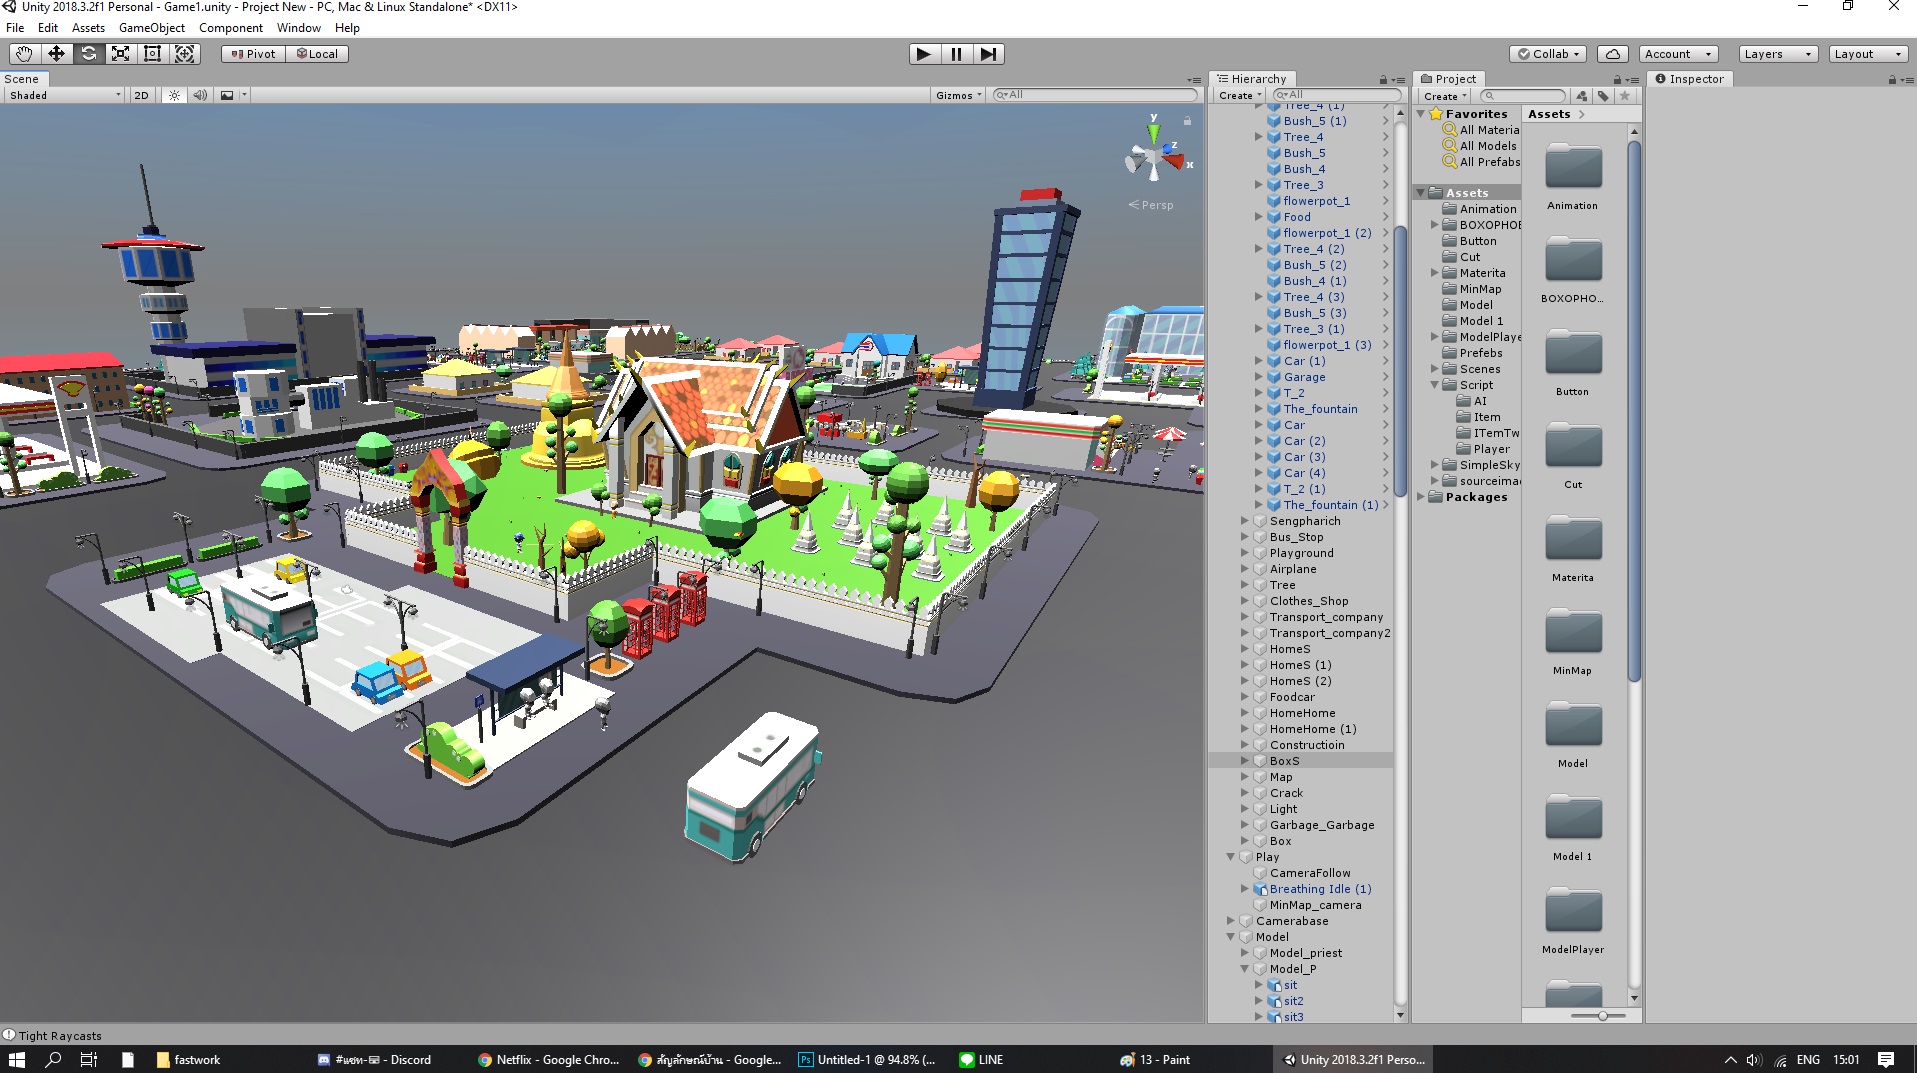Screen dimensions: 1917x1073
Task: Switch to LINE in taskbar
Action: [x=981, y=1060]
